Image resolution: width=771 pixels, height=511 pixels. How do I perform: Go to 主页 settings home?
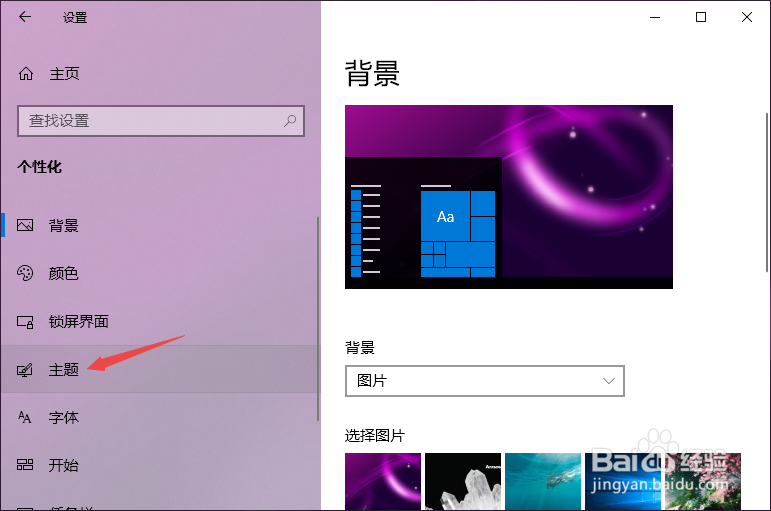click(160, 74)
